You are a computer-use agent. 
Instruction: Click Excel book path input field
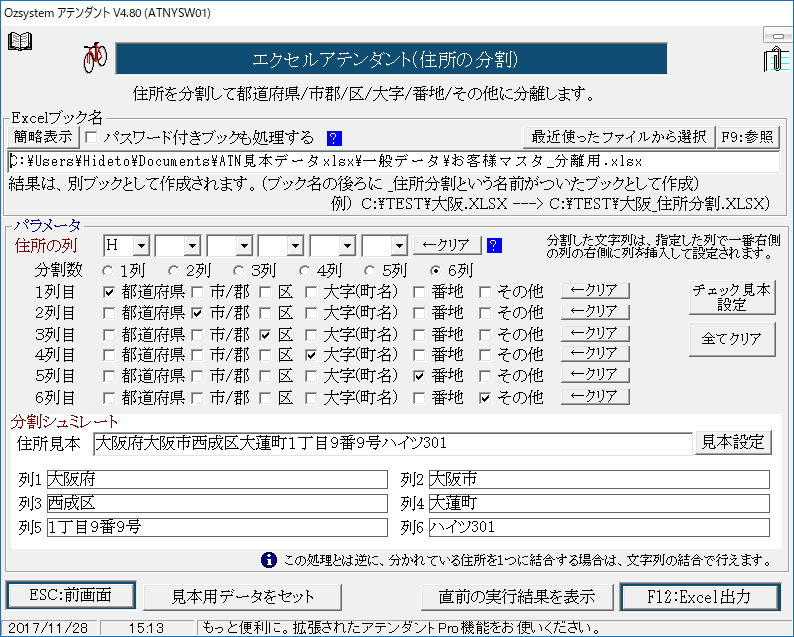coord(393,162)
